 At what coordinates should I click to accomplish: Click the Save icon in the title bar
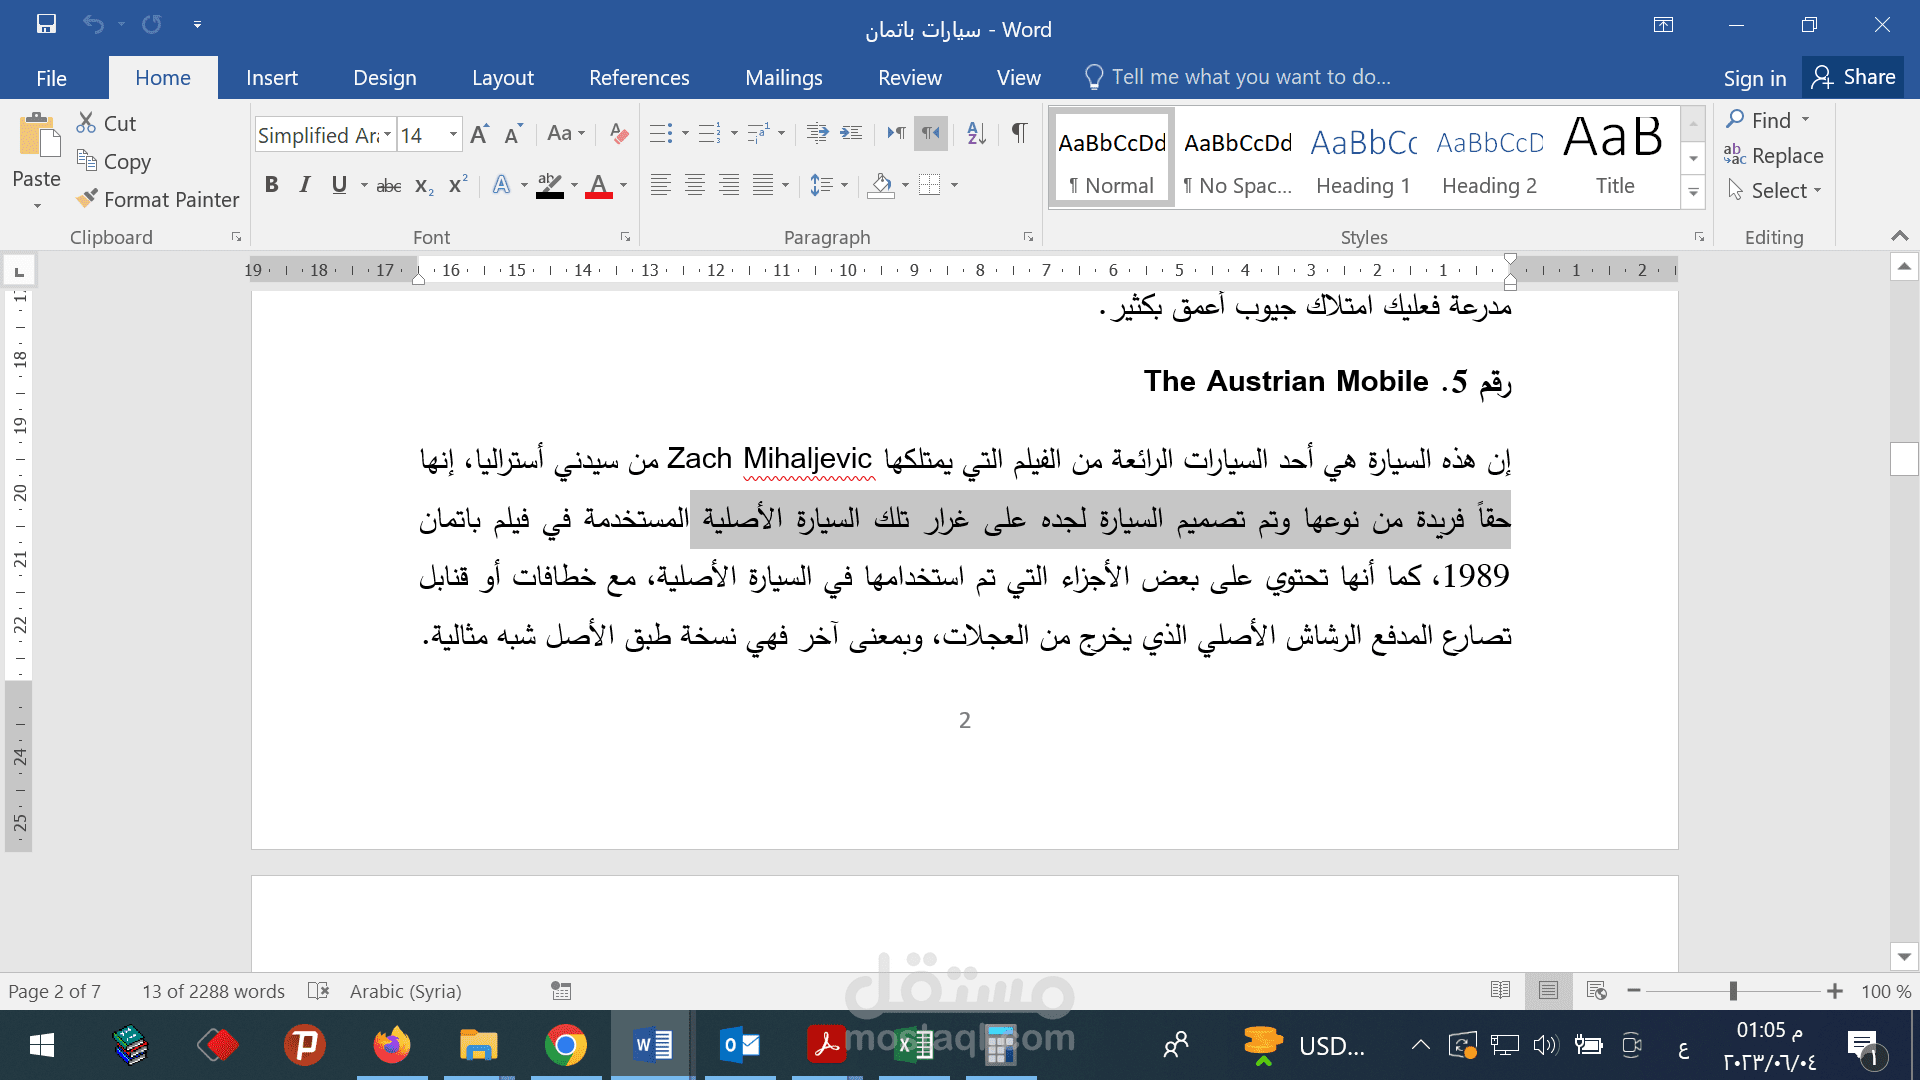coord(46,24)
